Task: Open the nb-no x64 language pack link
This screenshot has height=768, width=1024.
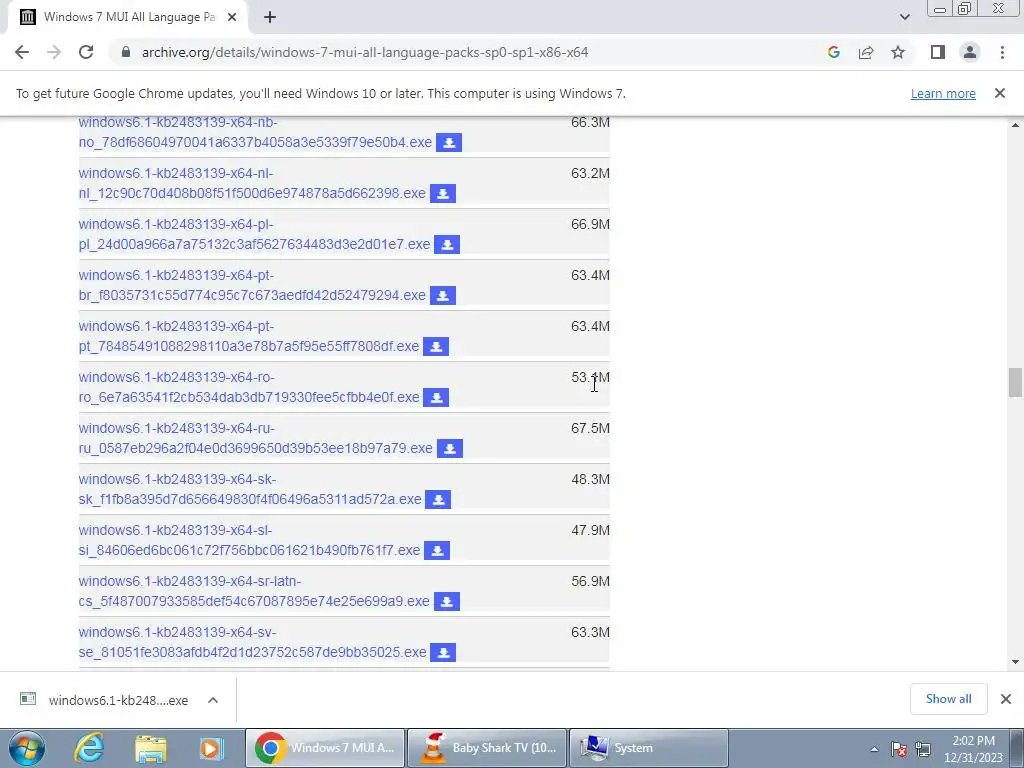Action: [255, 132]
